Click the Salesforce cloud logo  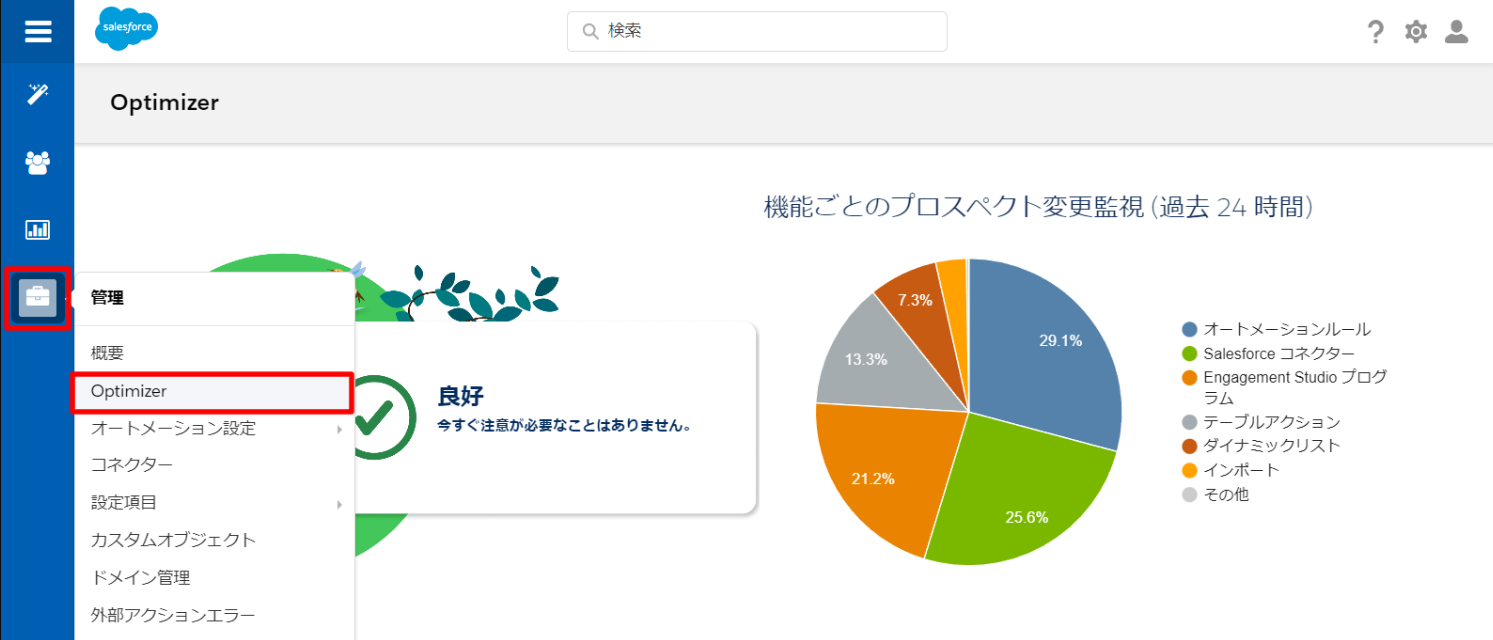(x=126, y=29)
